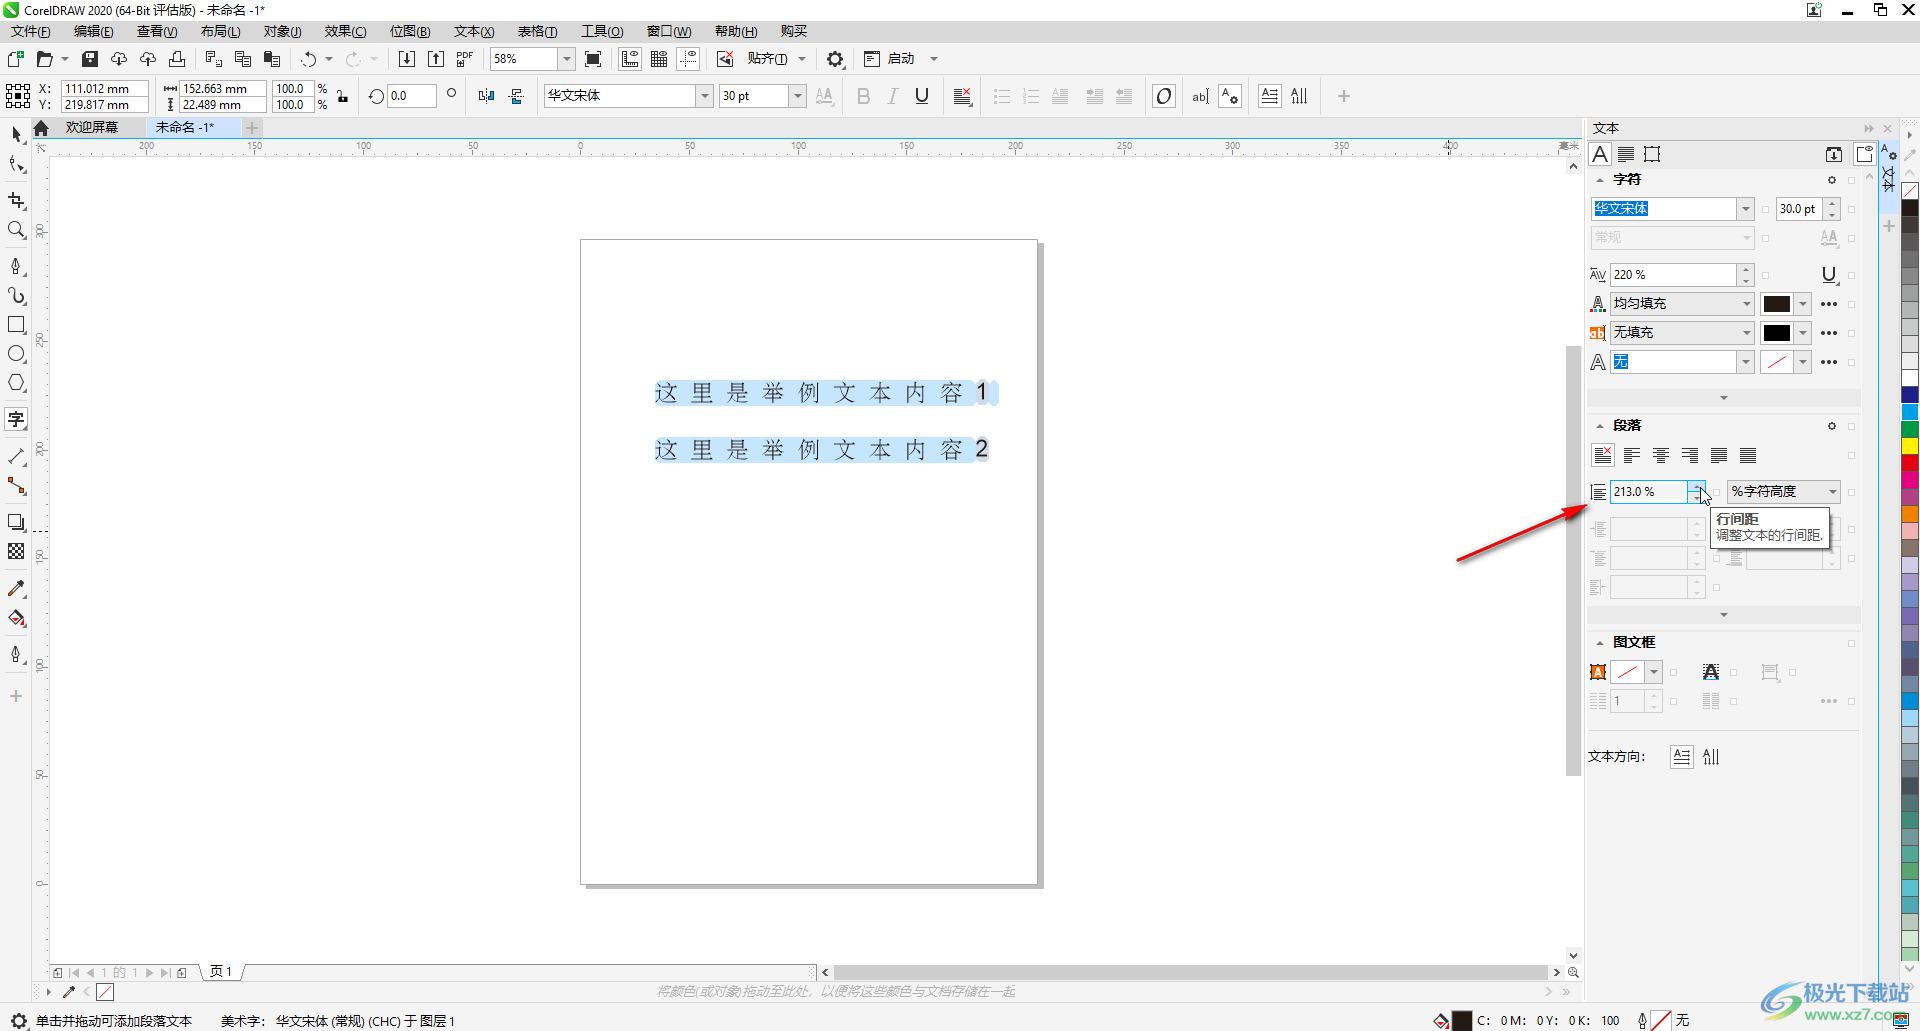This screenshot has height=1031, width=1920.
Task: Open the zoom level 58% dropdown
Action: pos(567,59)
